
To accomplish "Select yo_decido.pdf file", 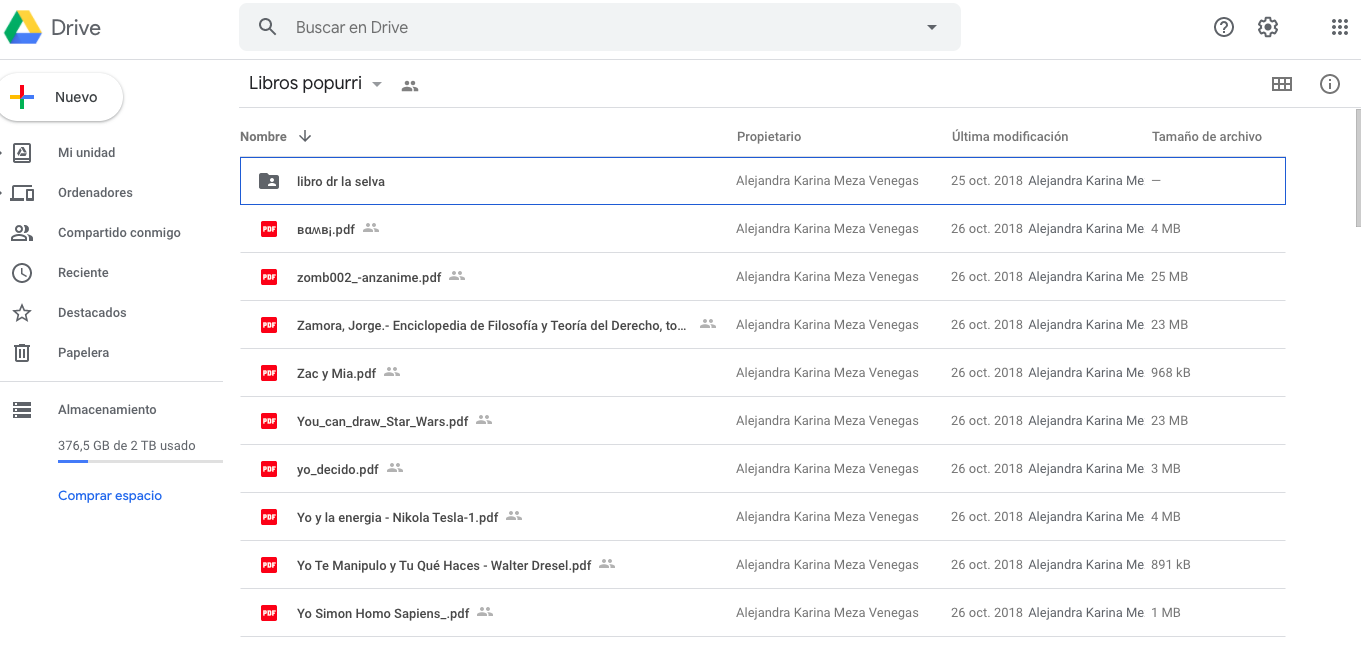I will [x=763, y=469].
